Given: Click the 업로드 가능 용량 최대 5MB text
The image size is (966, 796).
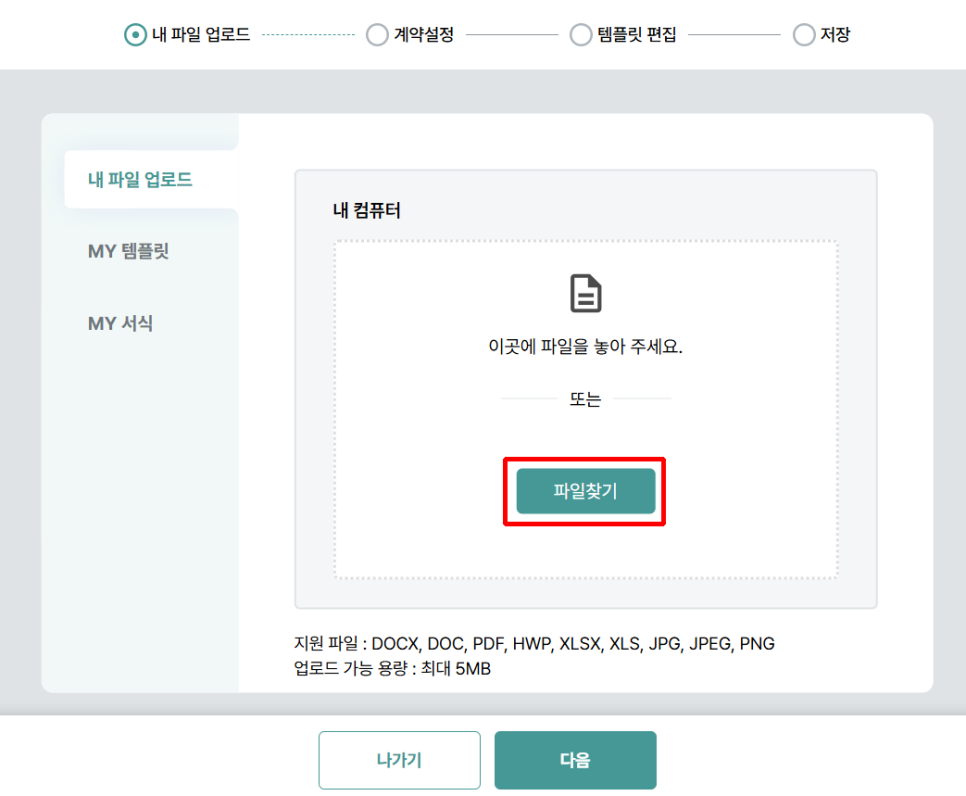Looking at the screenshot, I should (392, 668).
